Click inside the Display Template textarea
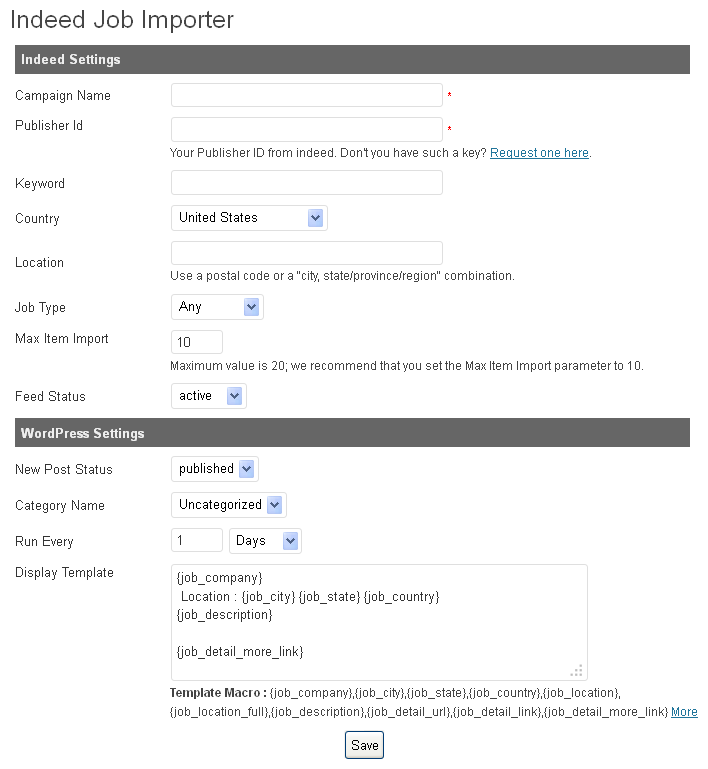The image size is (708, 769). pyautogui.click(x=379, y=622)
